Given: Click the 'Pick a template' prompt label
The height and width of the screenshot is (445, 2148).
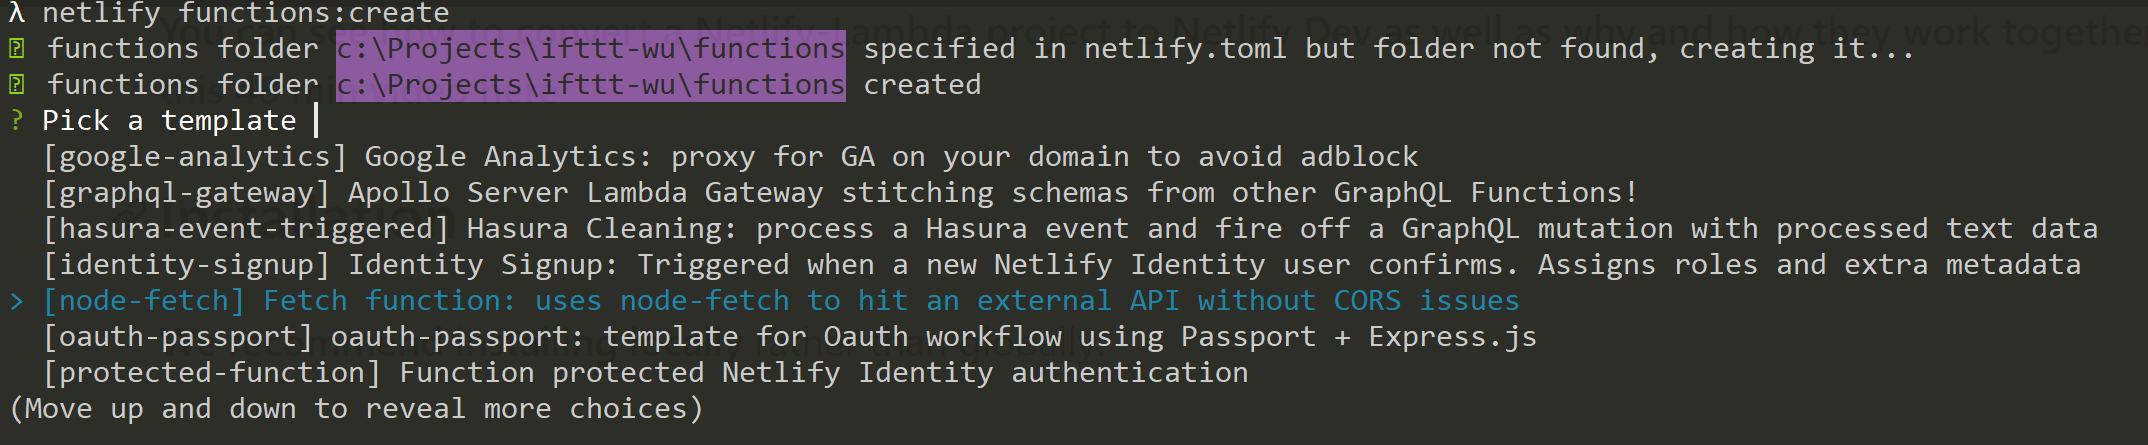Looking at the screenshot, I should [x=169, y=121].
